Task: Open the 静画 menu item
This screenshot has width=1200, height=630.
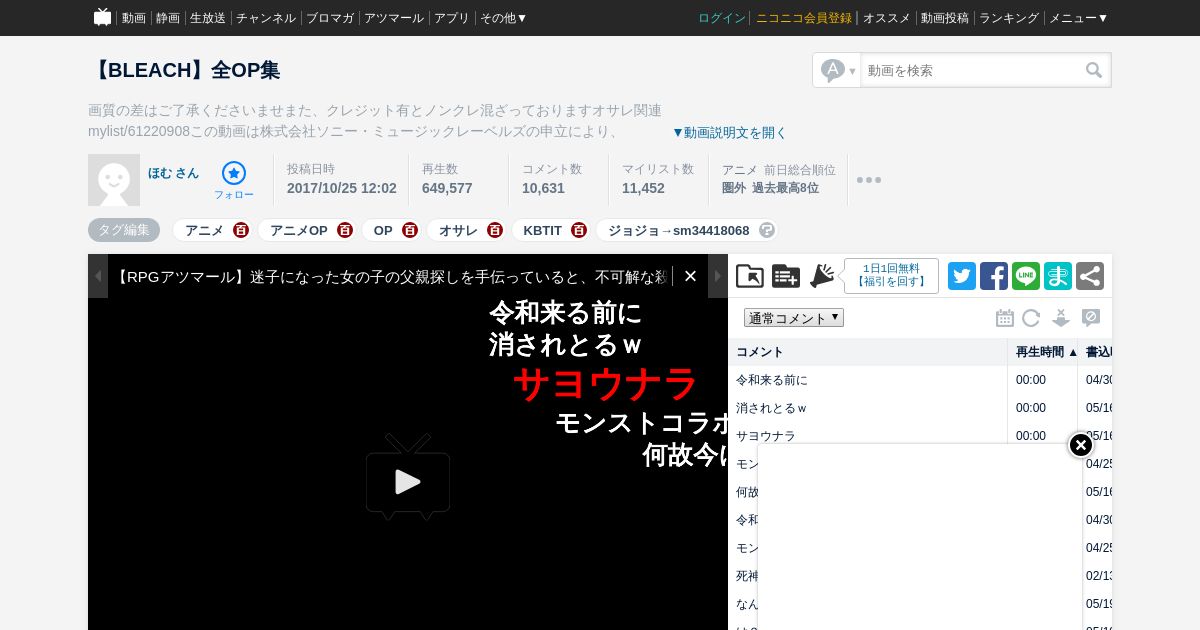Action: click(168, 18)
